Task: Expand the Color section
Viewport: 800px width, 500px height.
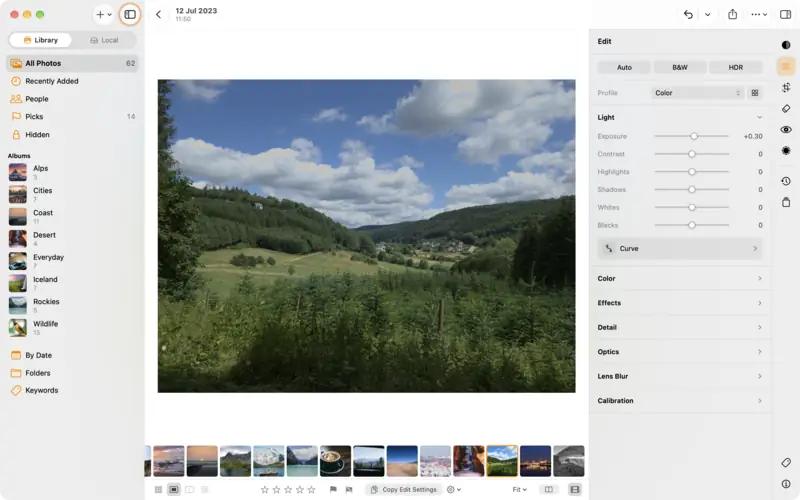Action: [x=680, y=279]
